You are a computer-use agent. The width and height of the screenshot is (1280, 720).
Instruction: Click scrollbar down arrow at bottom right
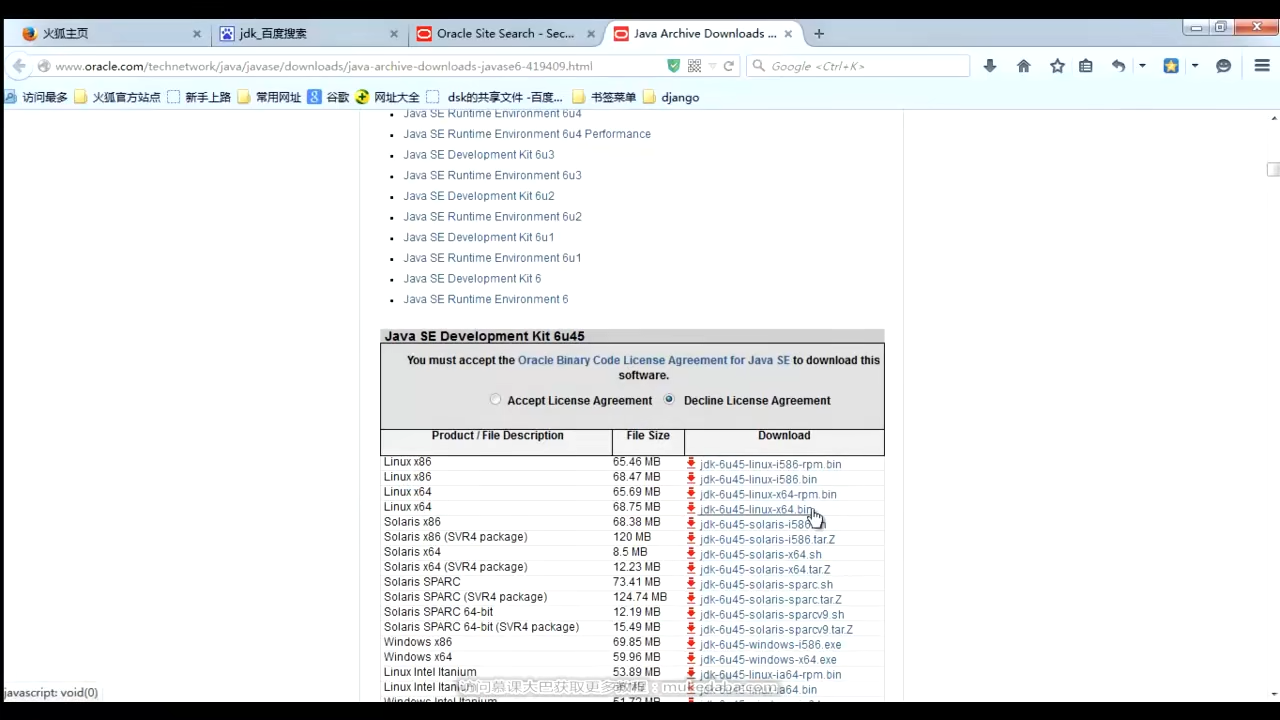click(1273, 692)
